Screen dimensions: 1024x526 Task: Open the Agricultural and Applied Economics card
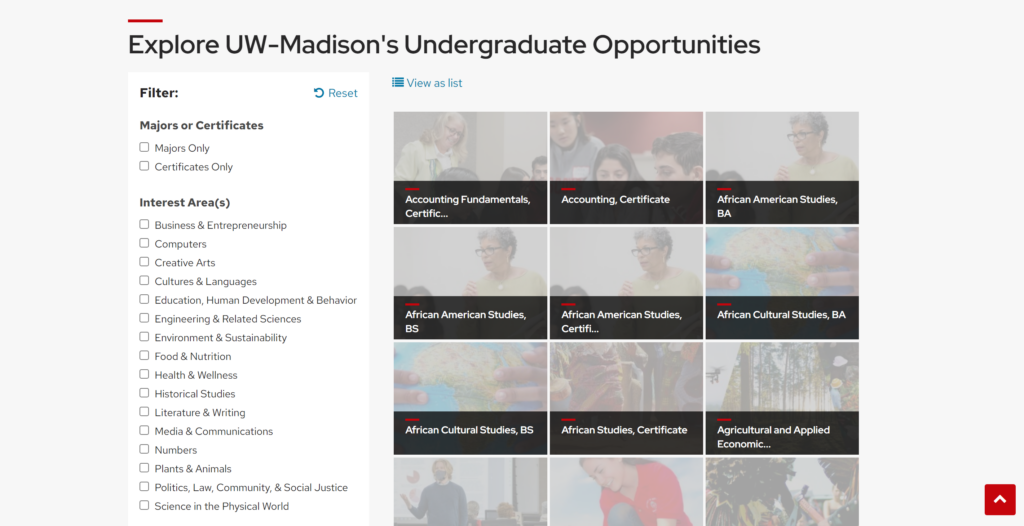tap(782, 398)
